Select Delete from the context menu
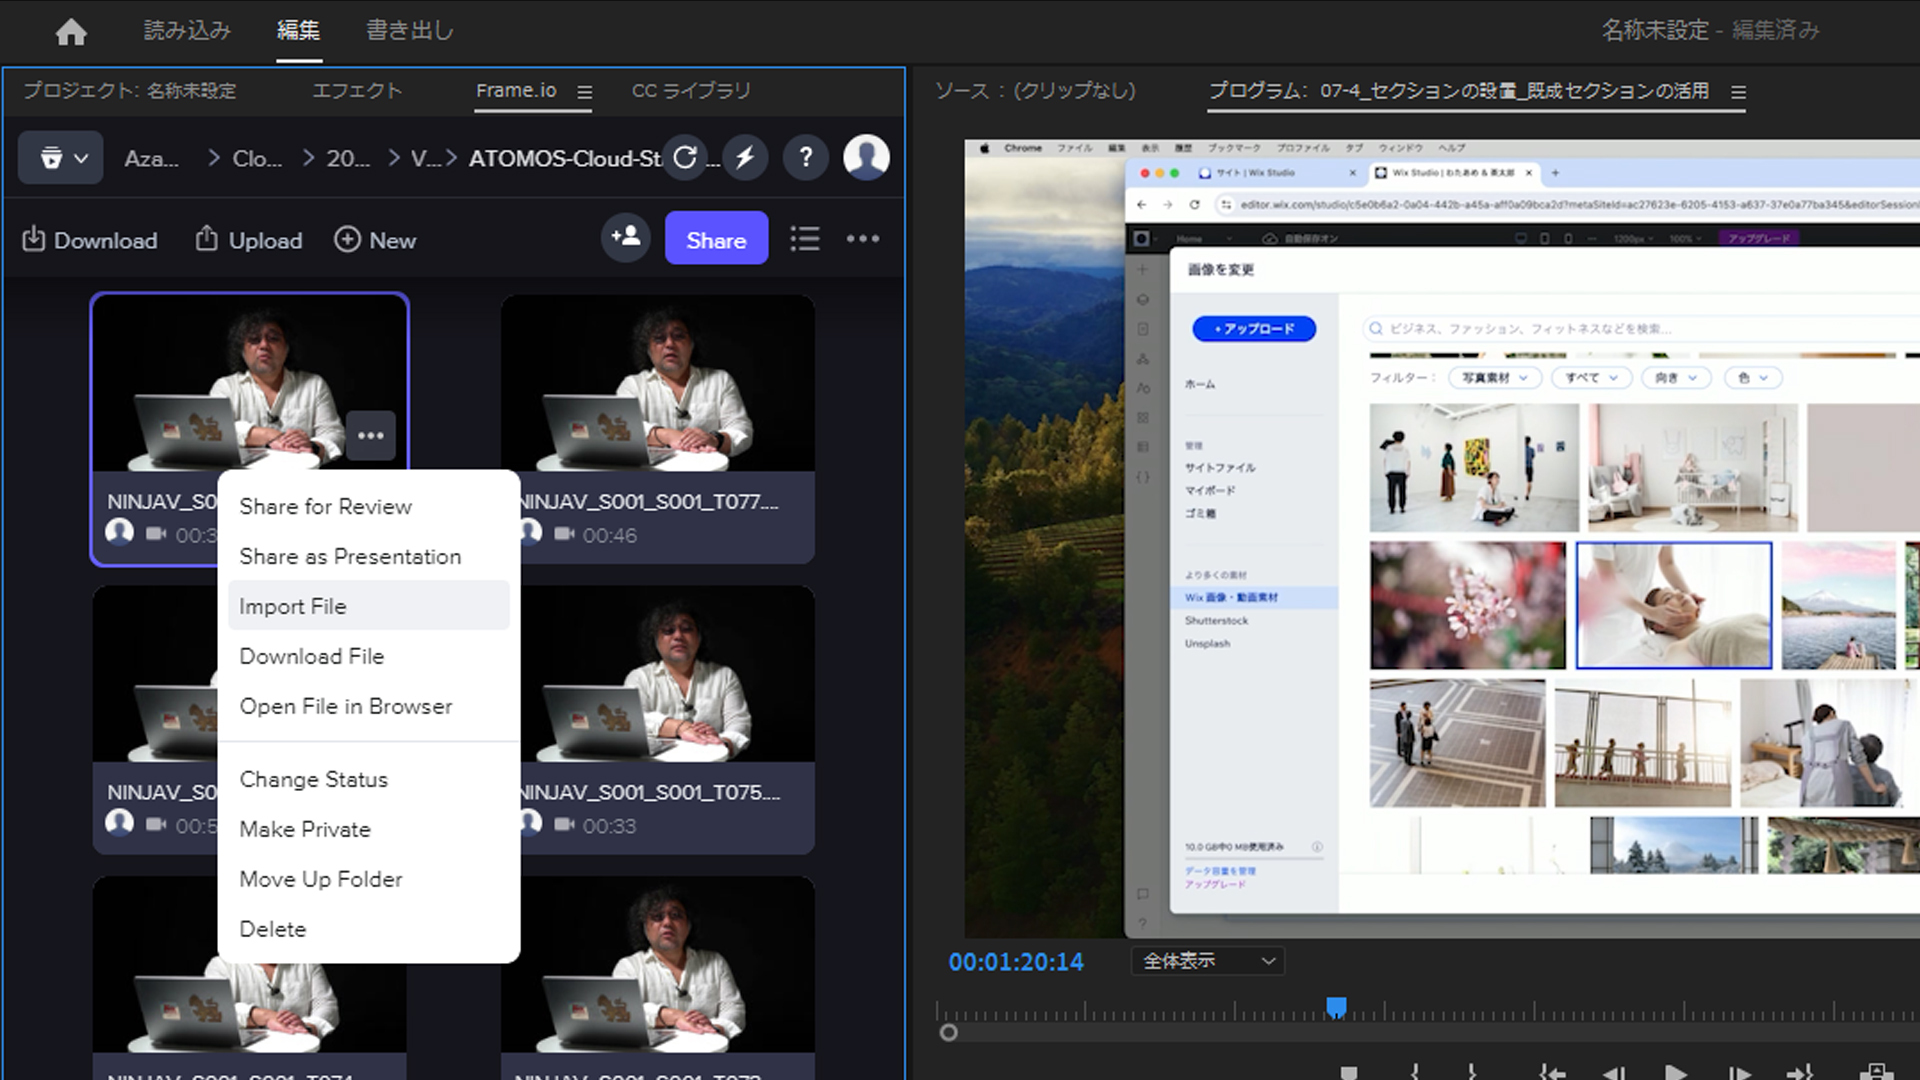 pos(273,928)
